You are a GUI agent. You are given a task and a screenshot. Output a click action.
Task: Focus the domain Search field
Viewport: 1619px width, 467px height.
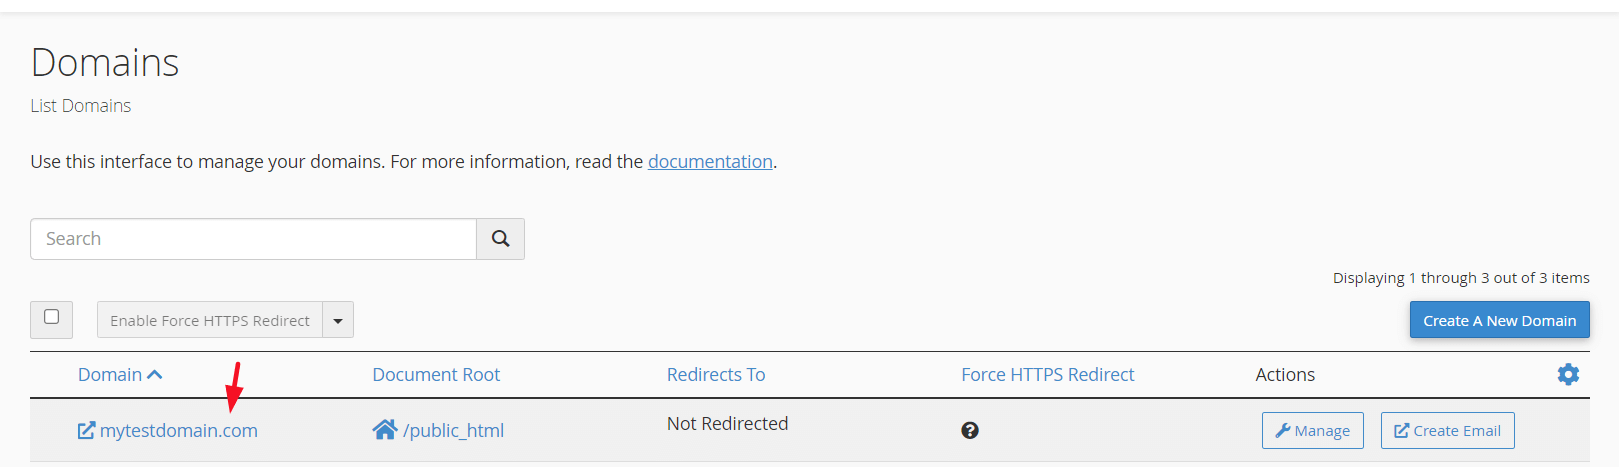(x=253, y=239)
